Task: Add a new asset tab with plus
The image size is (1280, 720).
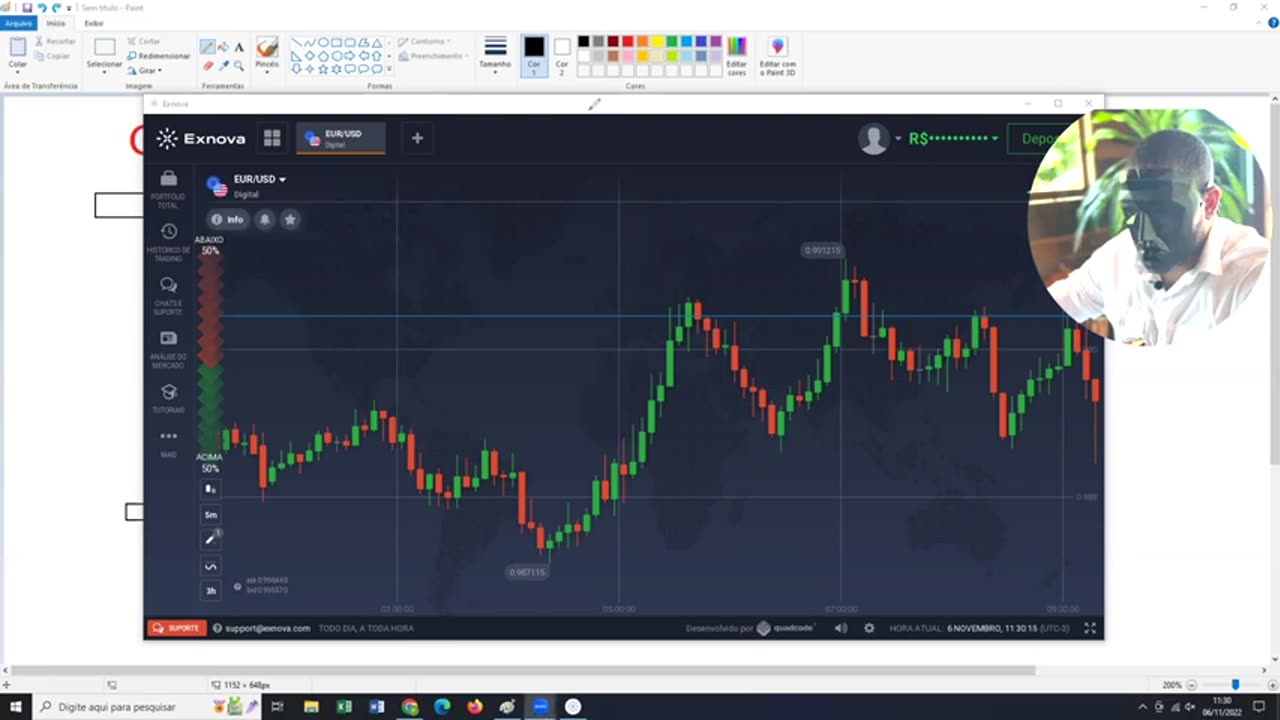Action: point(417,138)
